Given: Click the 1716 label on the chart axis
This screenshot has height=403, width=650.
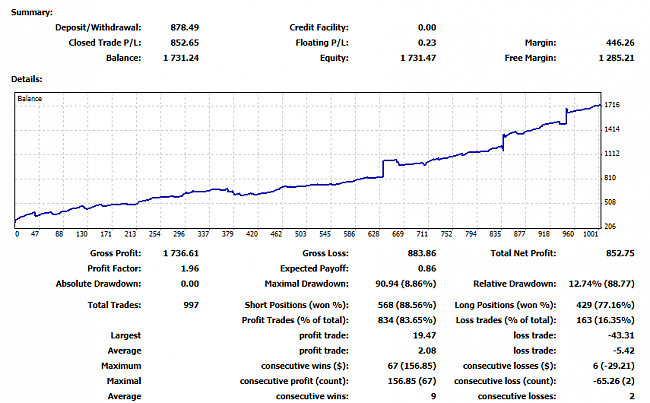Looking at the screenshot, I should [612, 105].
